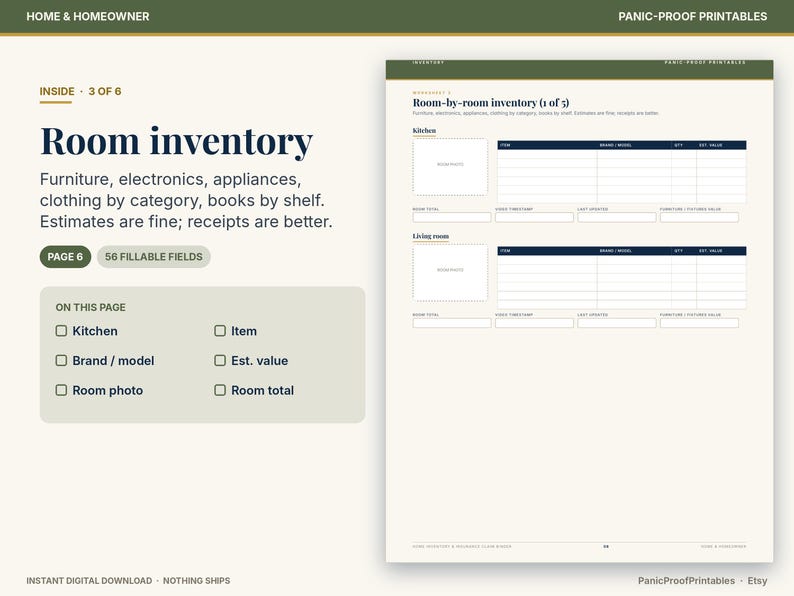Click Kitchen Last Updated field
The image size is (794, 596).
(x=617, y=217)
